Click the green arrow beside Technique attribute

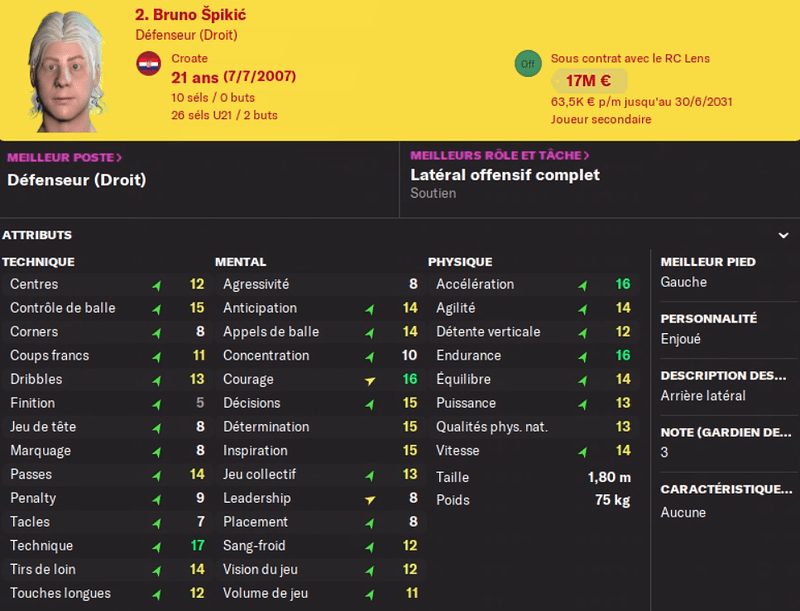[x=157, y=547]
